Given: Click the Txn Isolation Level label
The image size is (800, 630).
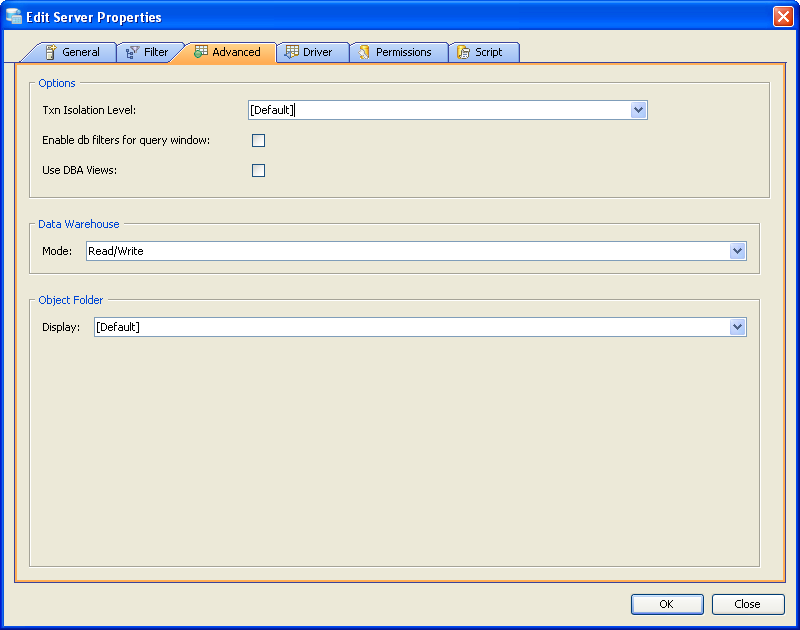Looking at the screenshot, I should (x=89, y=110).
